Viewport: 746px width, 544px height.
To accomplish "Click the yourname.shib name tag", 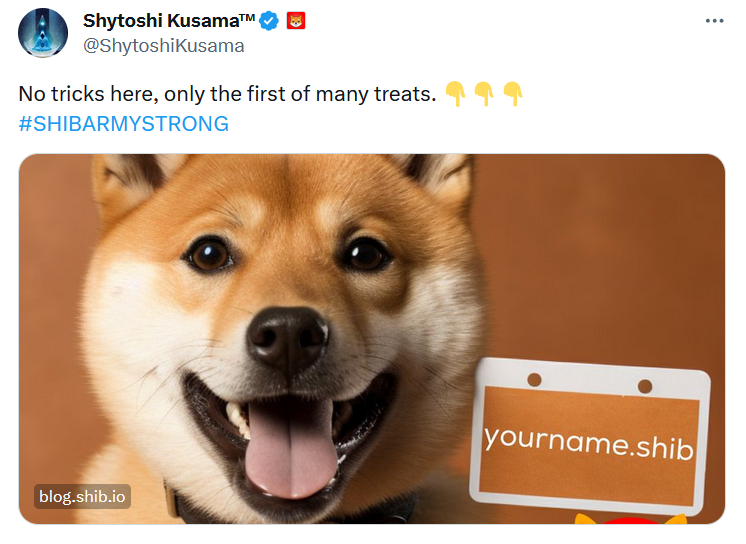I will pyautogui.click(x=589, y=436).
